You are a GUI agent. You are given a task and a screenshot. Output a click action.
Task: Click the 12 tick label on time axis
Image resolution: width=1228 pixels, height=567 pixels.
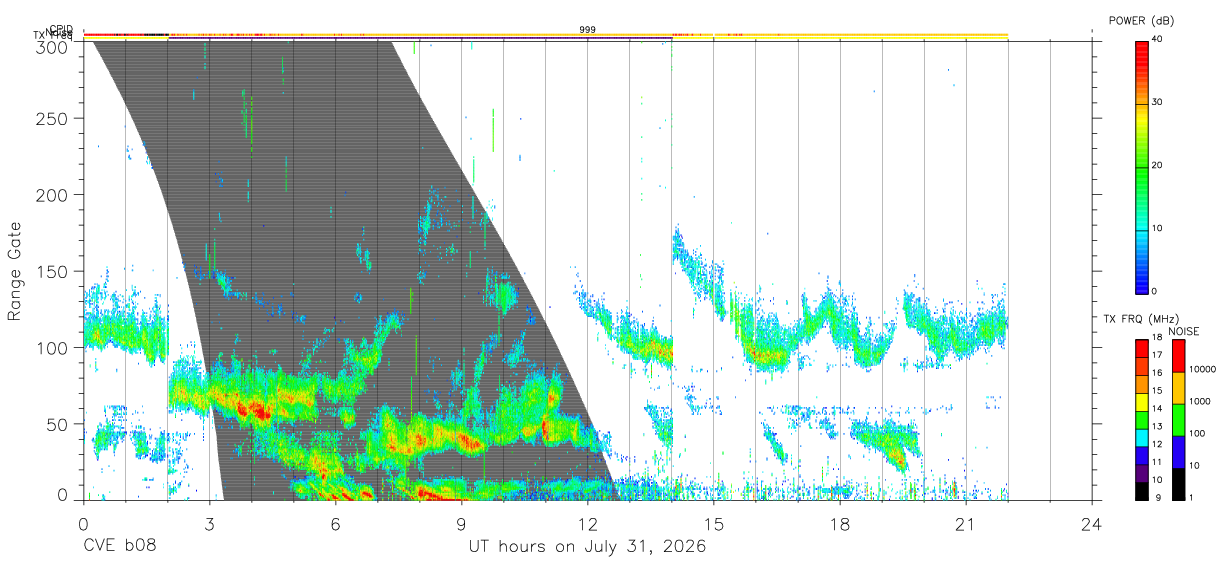point(587,524)
